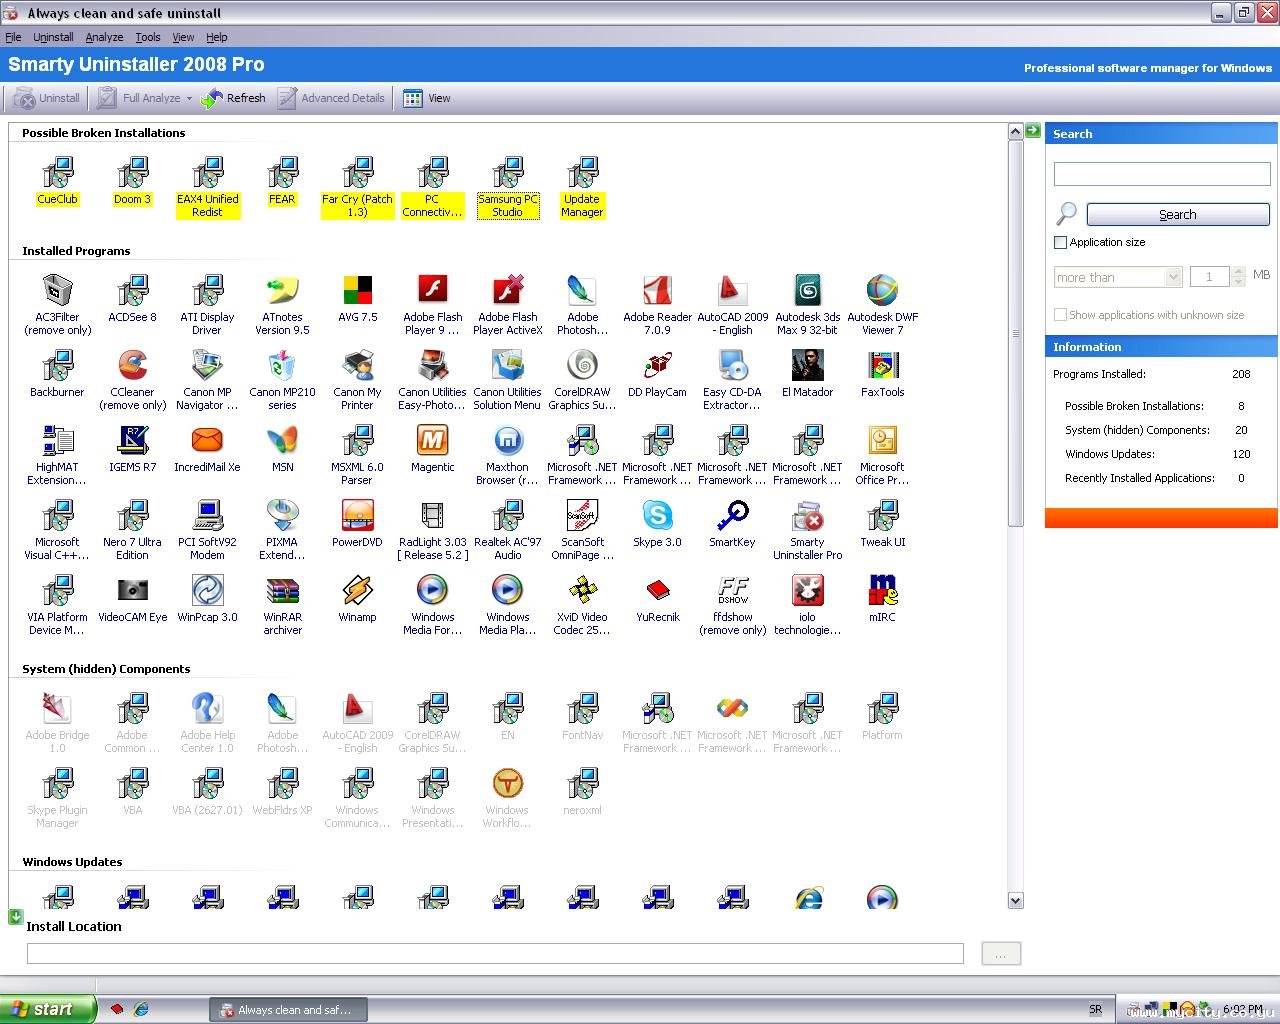Launch Internet Explorer from quick launch
The height and width of the screenshot is (1024, 1280).
[x=141, y=1010]
